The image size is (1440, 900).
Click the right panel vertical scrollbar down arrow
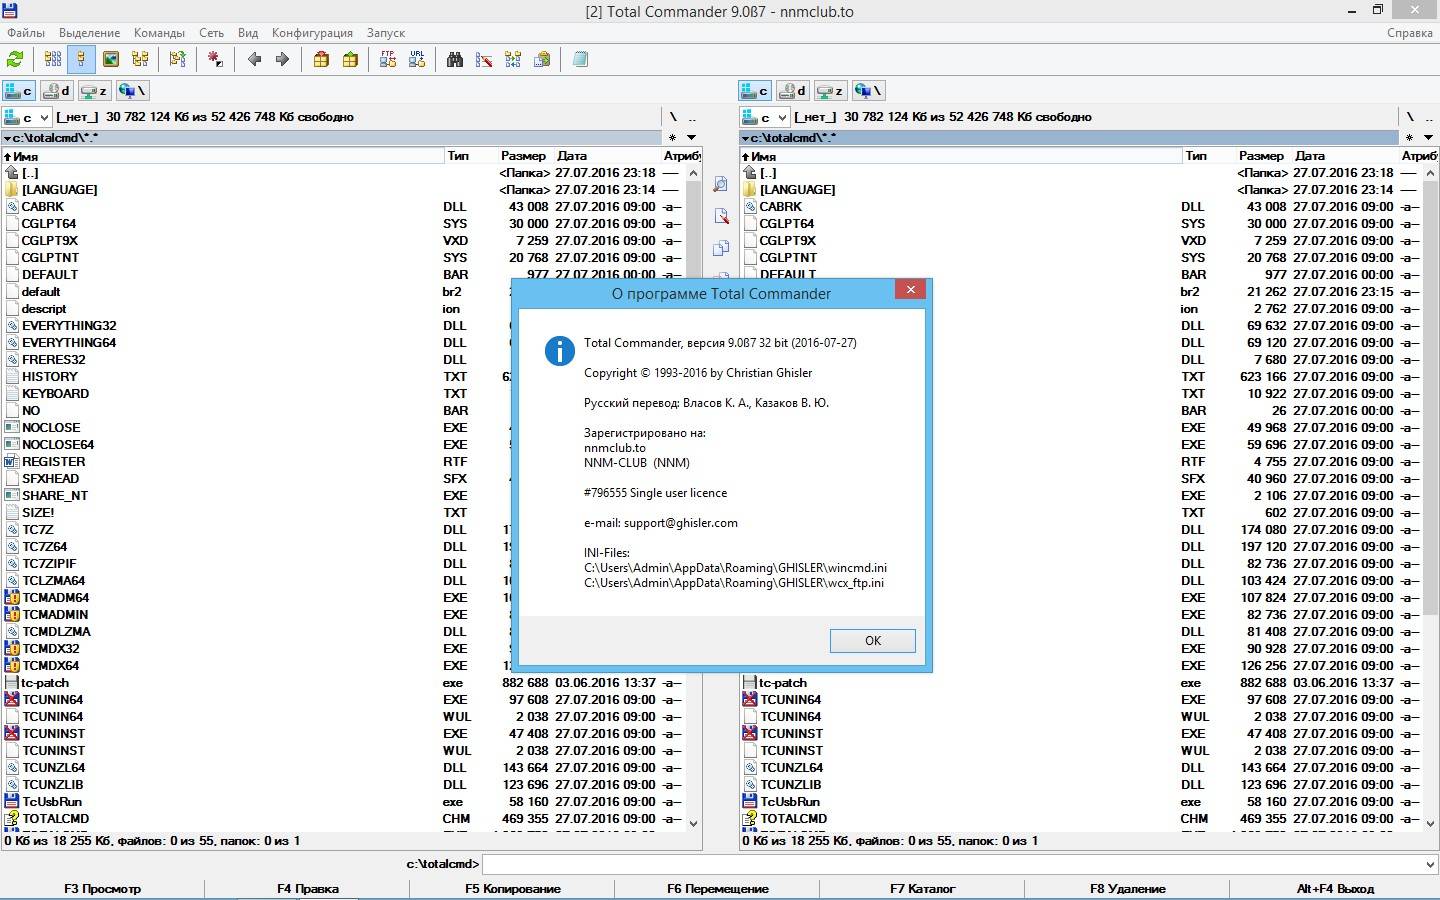(1431, 823)
